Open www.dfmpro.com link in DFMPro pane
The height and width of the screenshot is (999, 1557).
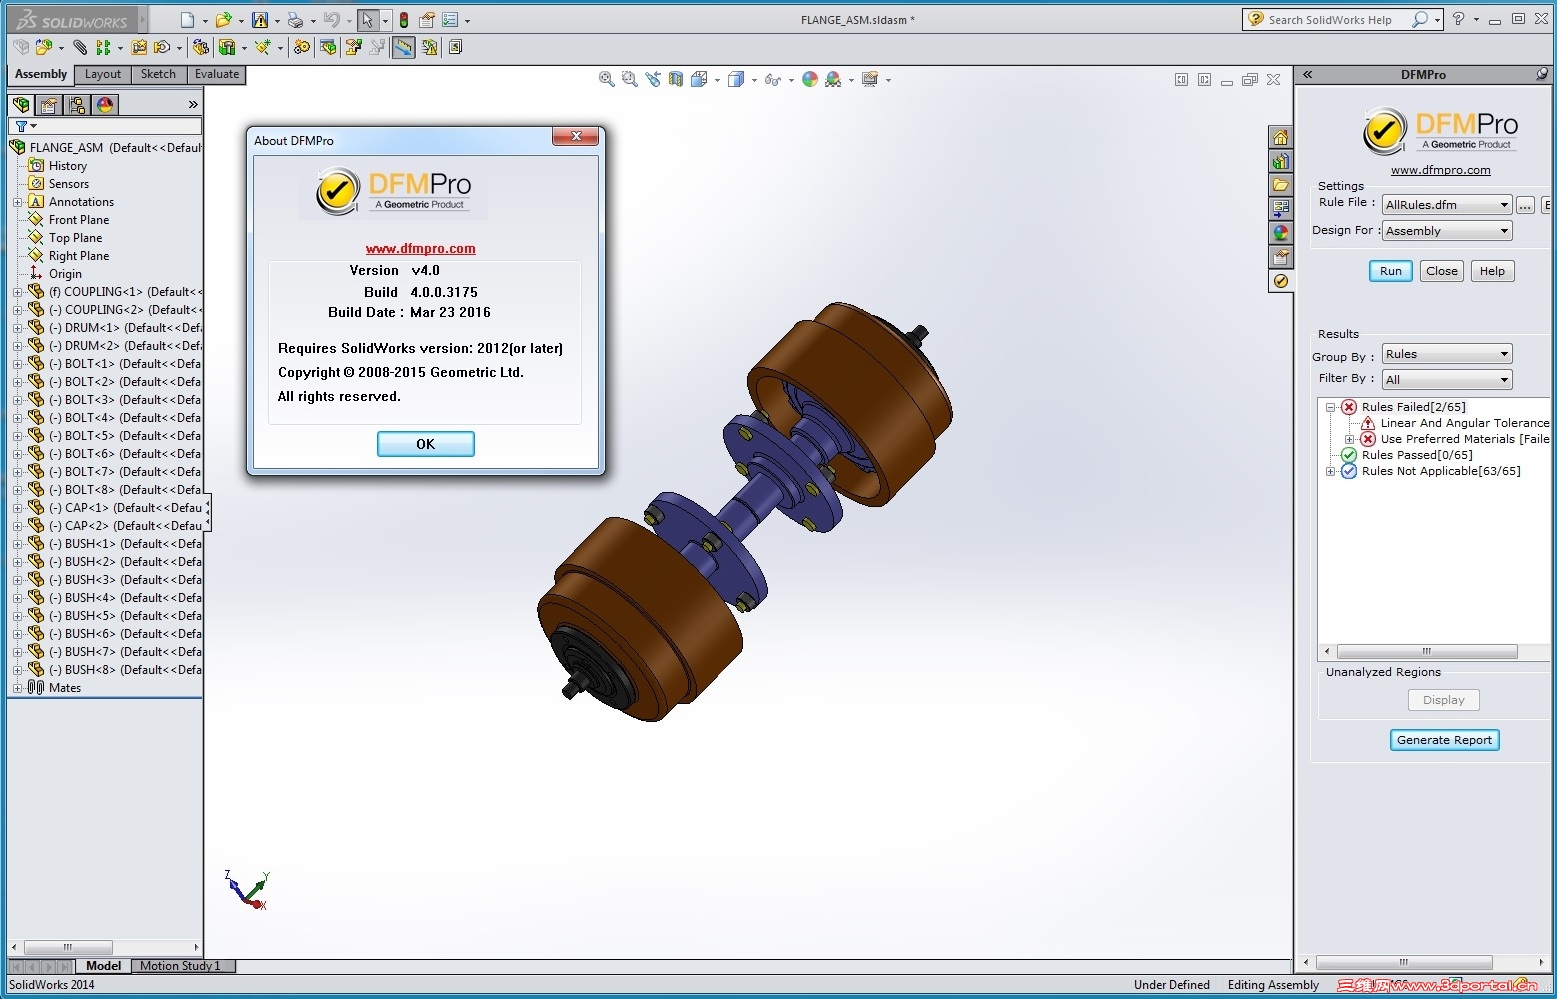click(1441, 170)
